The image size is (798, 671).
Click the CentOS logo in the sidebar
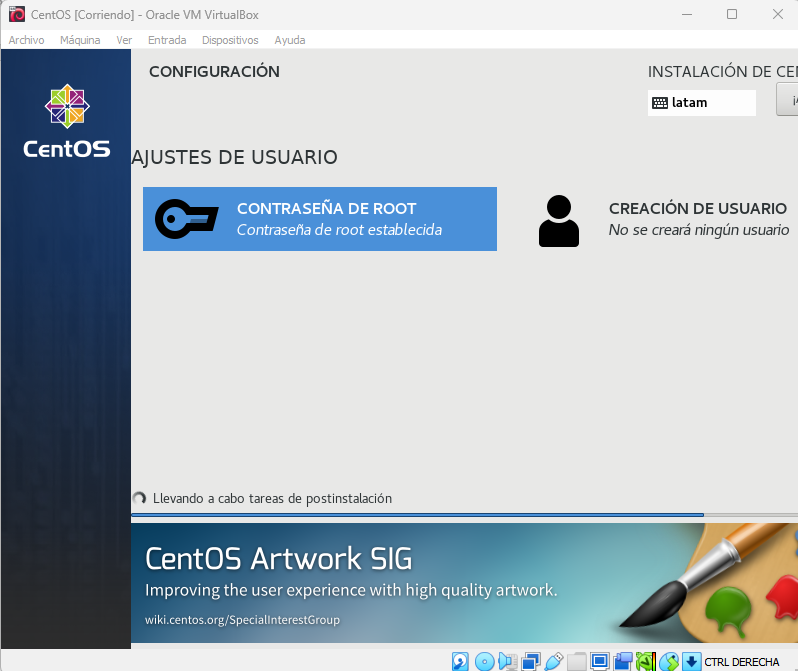(x=67, y=121)
